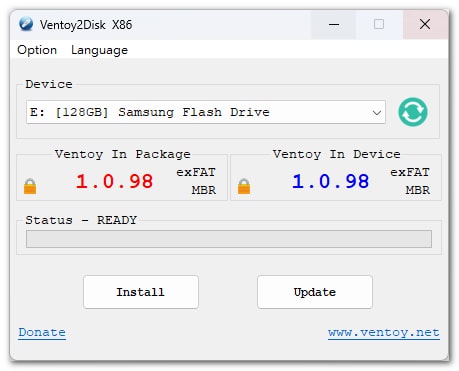
Task: Click the Status - READY label
Action: (81, 220)
